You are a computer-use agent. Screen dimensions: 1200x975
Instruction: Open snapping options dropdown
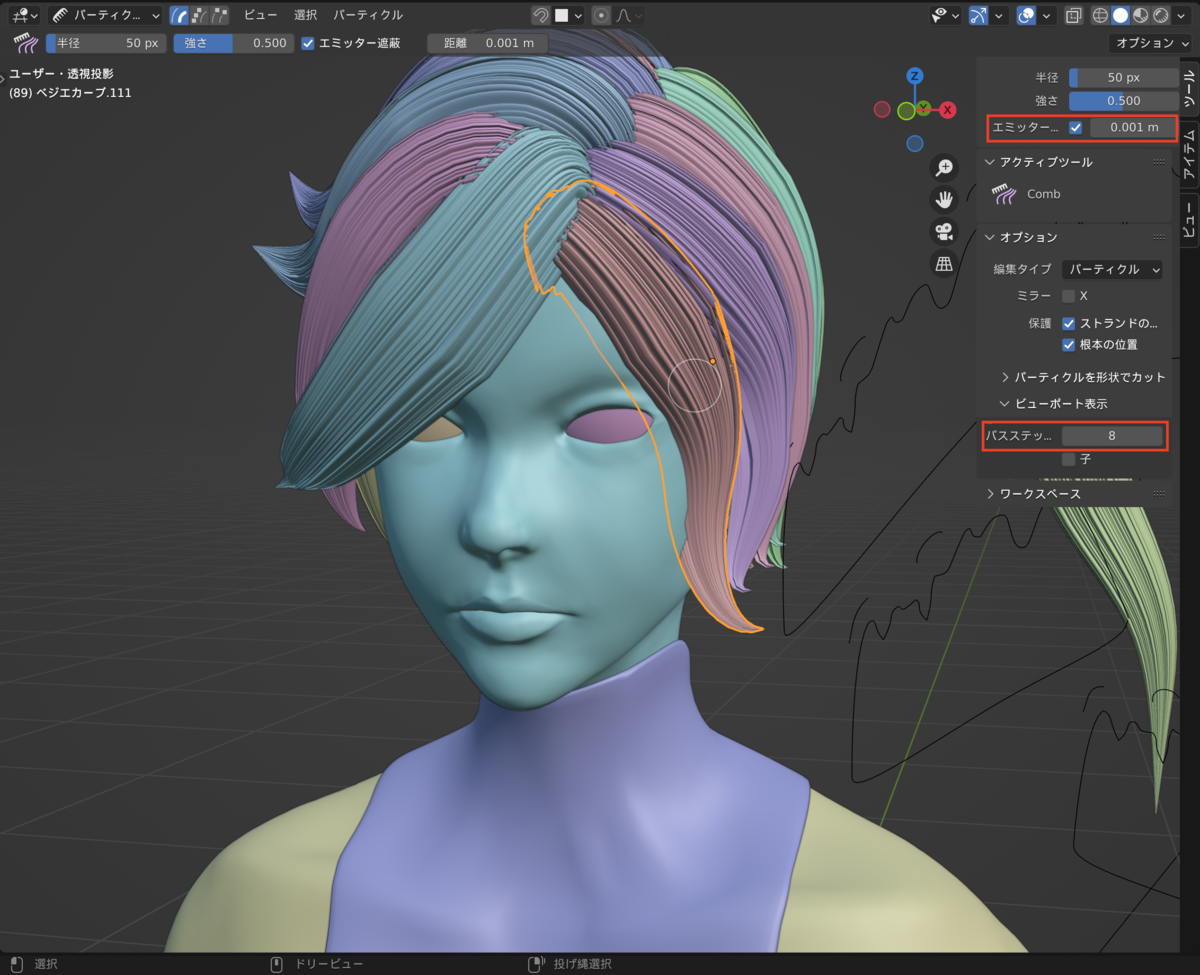tap(568, 15)
